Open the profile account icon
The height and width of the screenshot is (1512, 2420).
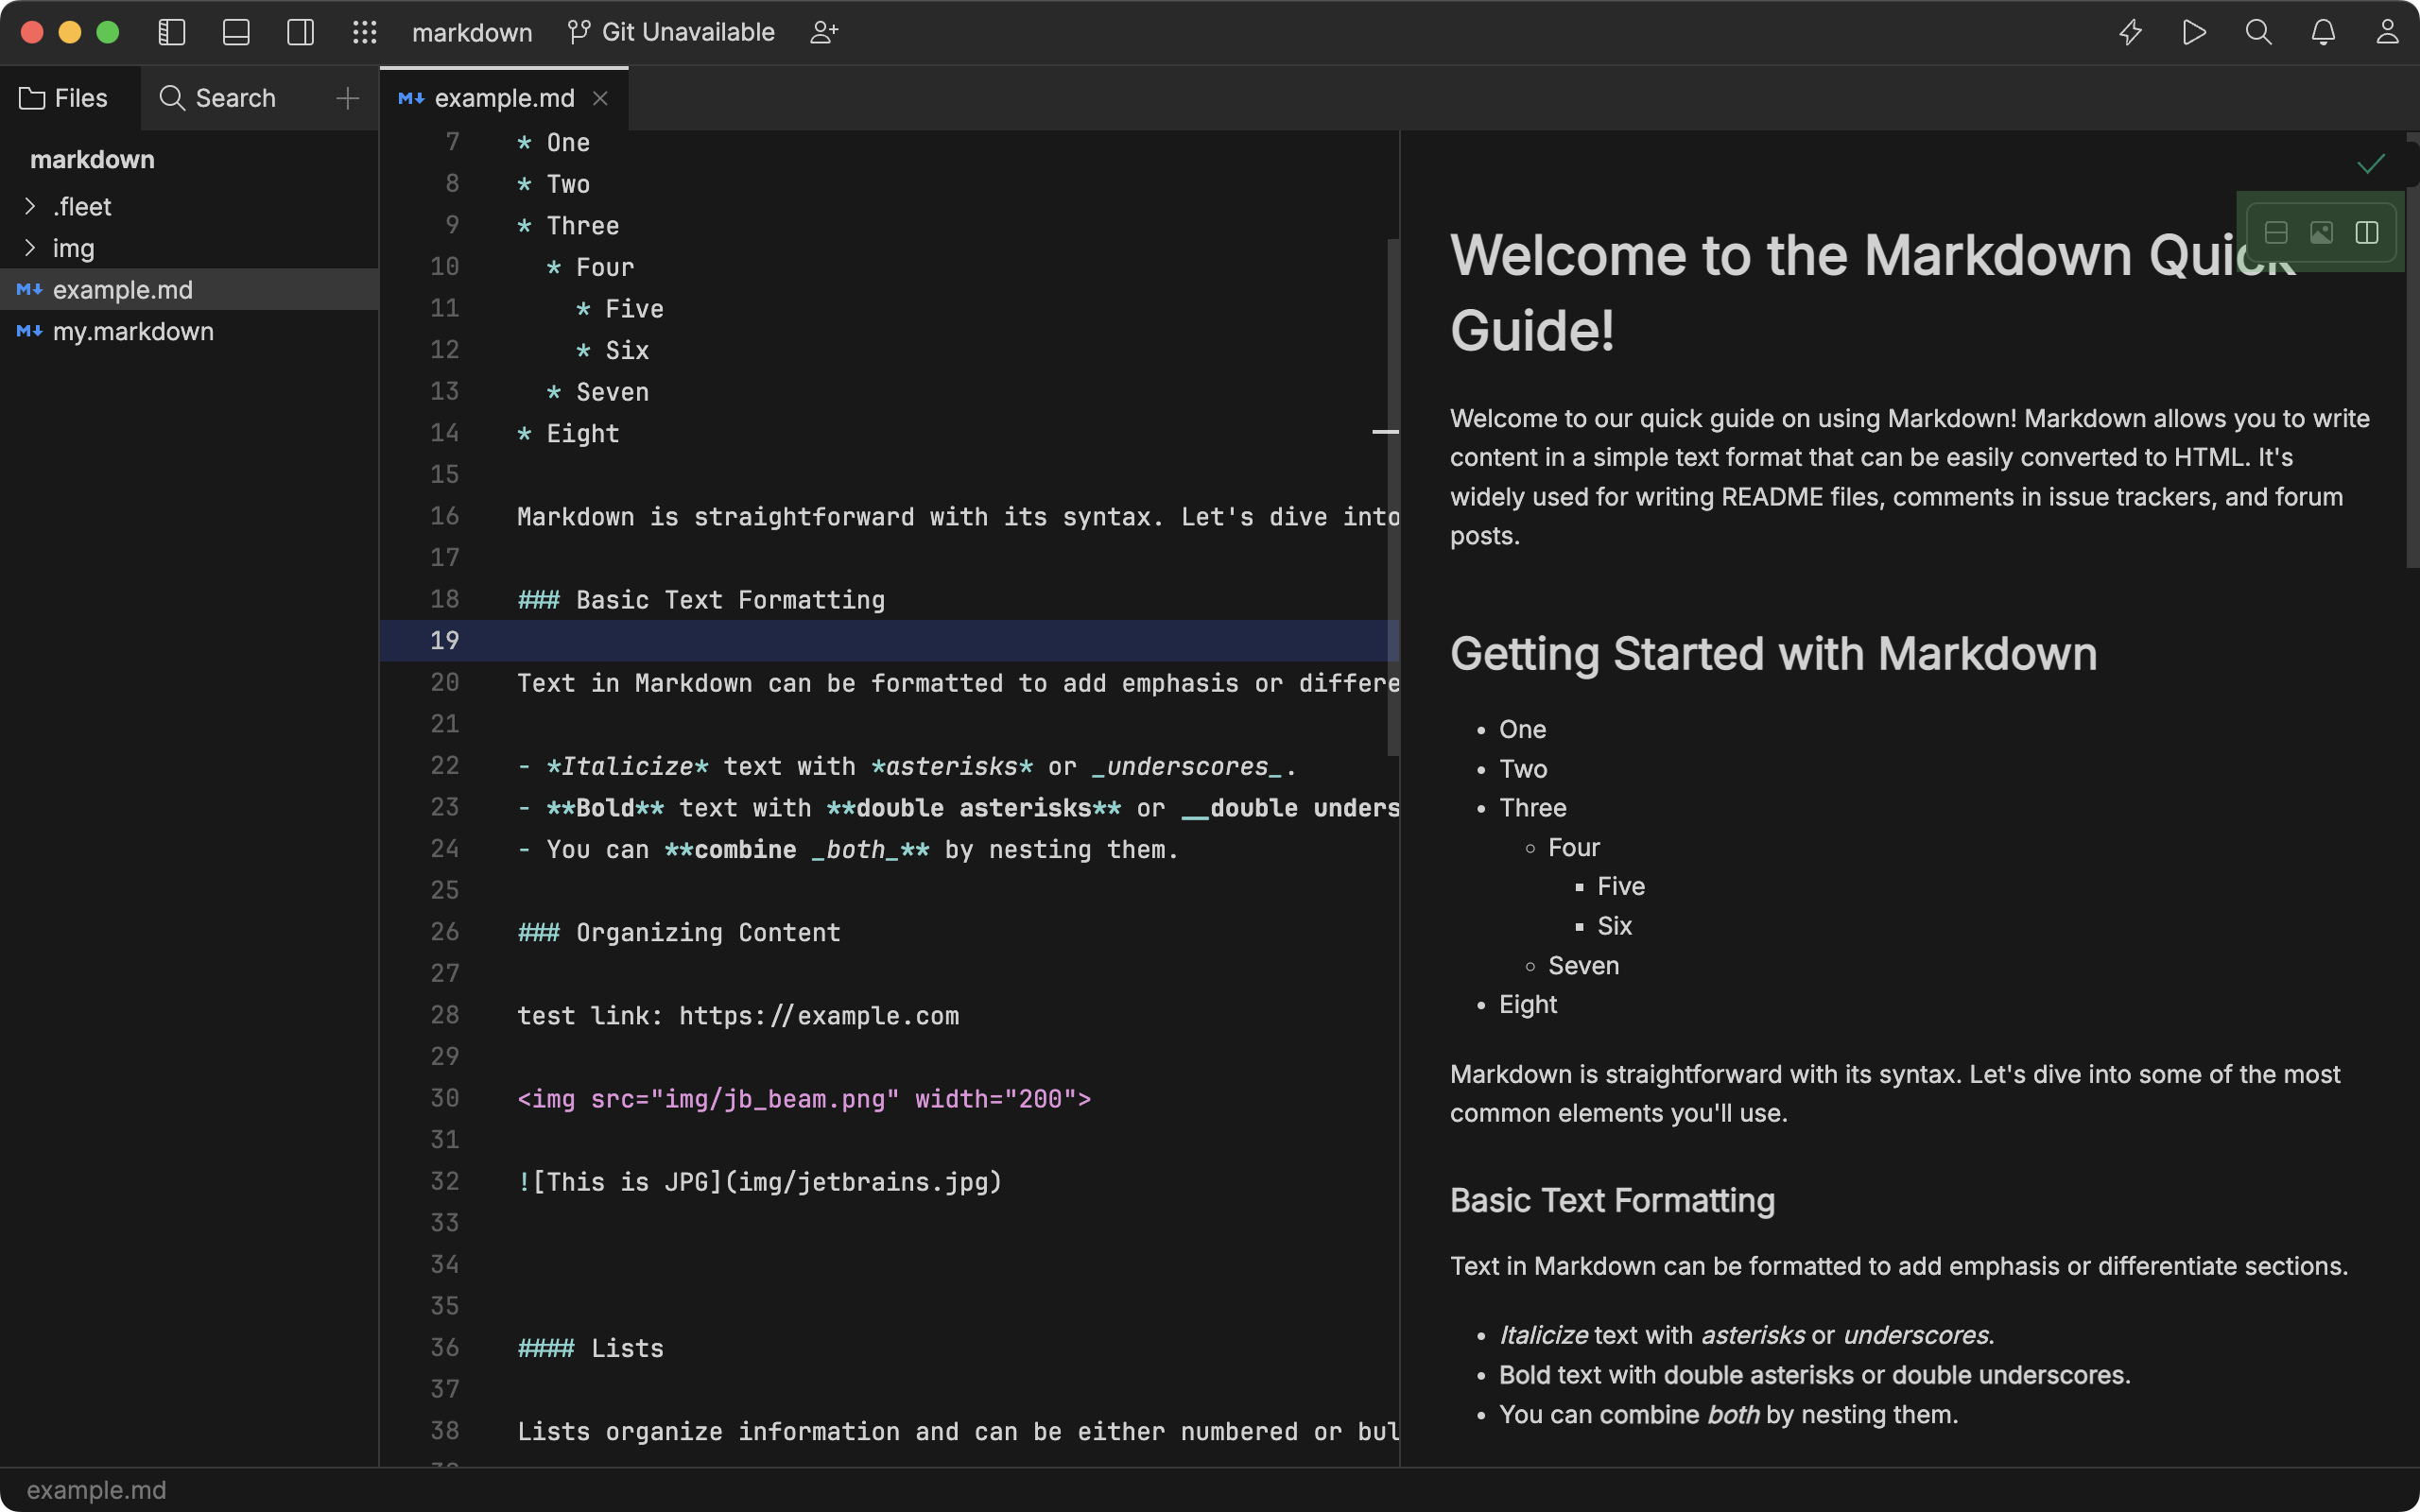(x=2388, y=31)
